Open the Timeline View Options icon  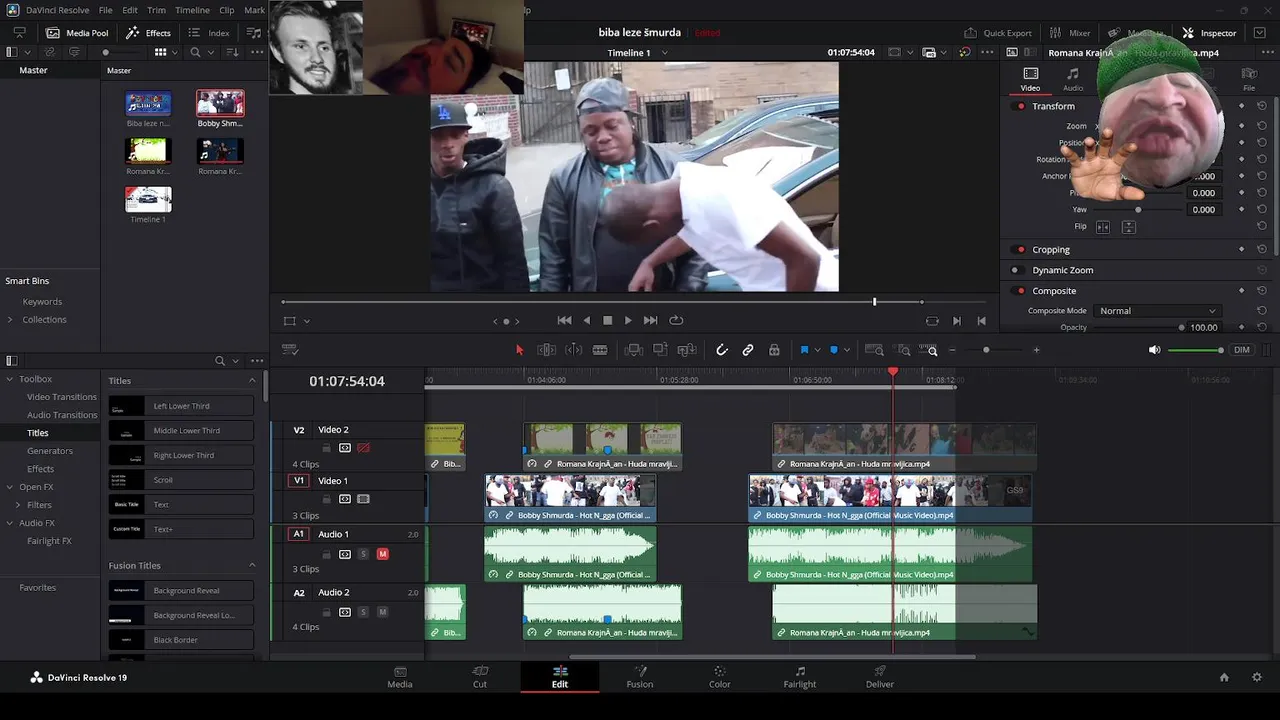click(x=290, y=350)
